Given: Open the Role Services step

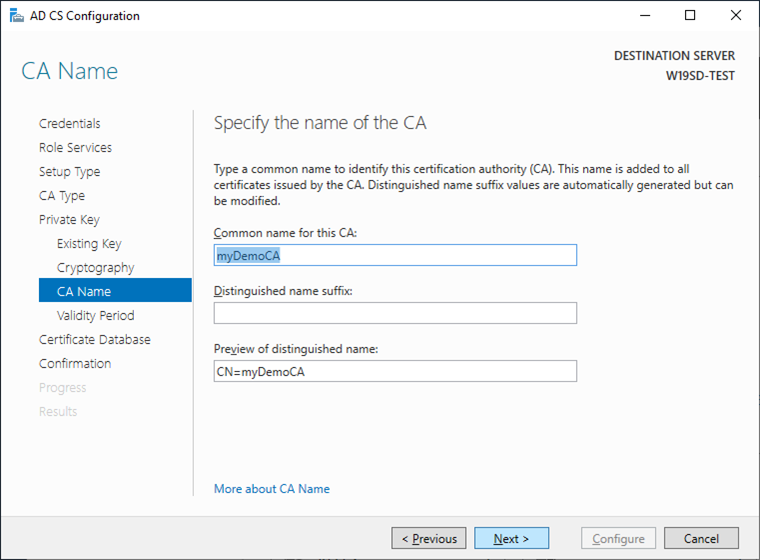Looking at the screenshot, I should coord(75,148).
